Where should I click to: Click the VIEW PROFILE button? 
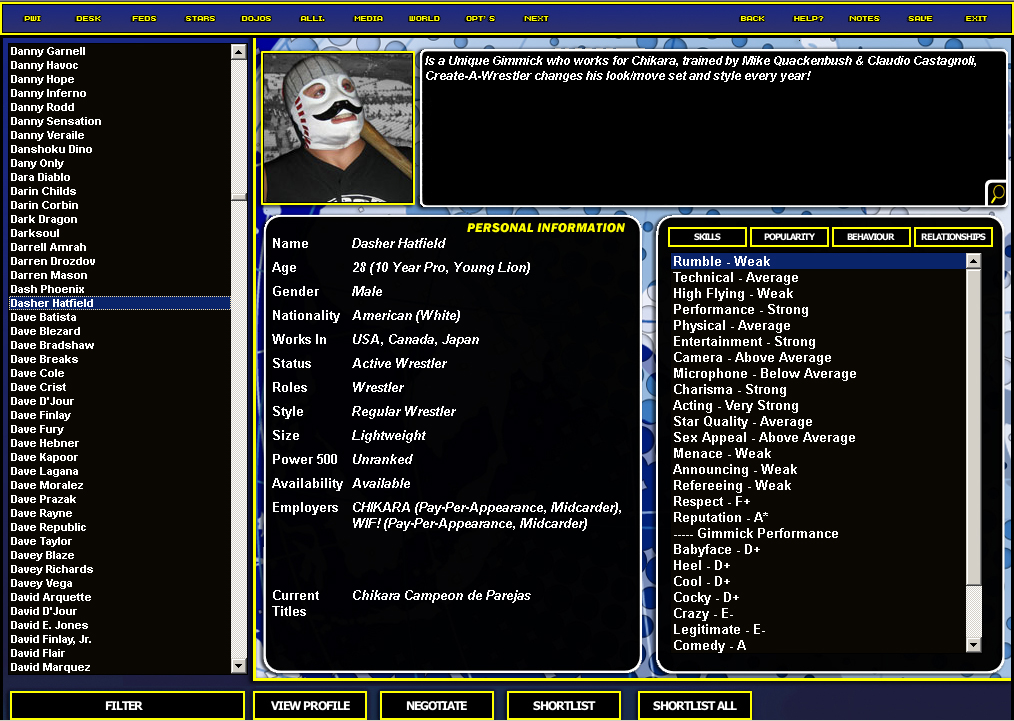[310, 705]
